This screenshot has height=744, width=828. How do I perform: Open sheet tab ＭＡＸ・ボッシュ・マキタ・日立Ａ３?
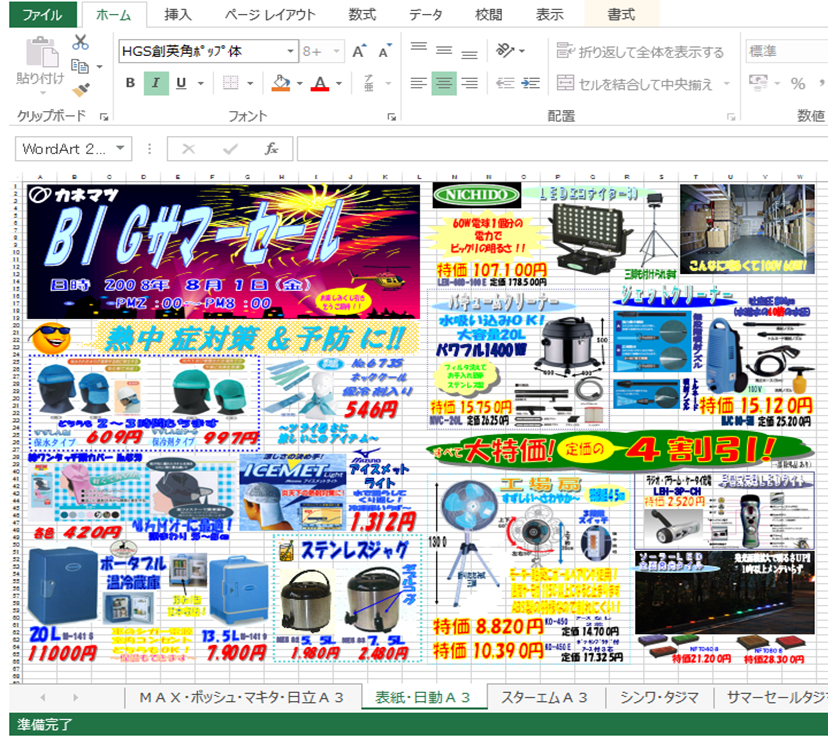241,698
